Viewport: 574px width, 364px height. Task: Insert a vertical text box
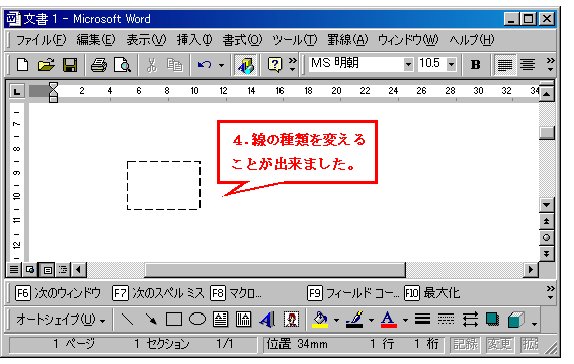(243, 319)
